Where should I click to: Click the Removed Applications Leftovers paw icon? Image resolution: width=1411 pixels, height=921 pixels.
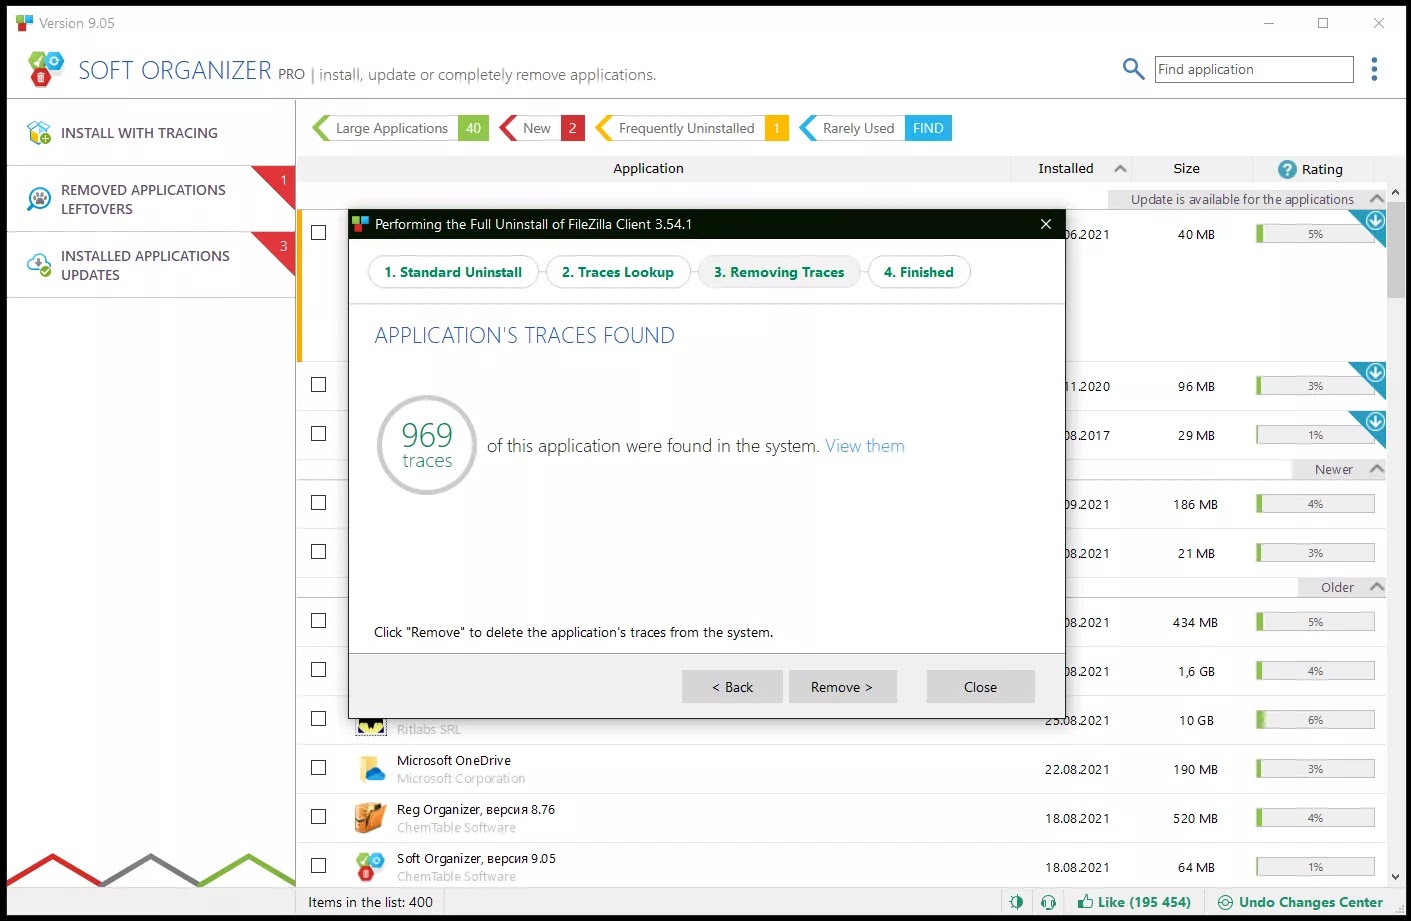39,199
